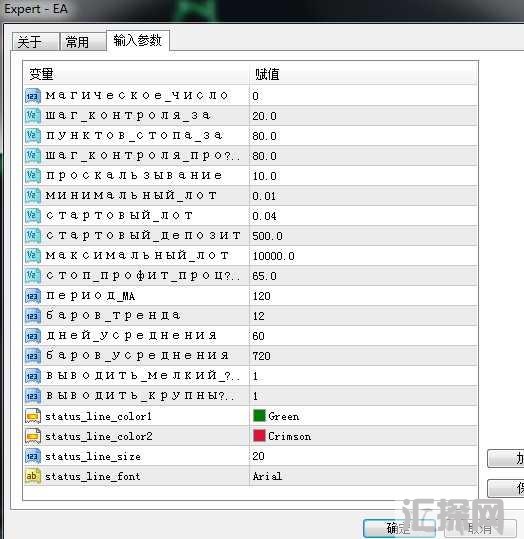The image size is (524, 539).
Task: Select the проскальзывание variable name
Action: click(x=134, y=176)
